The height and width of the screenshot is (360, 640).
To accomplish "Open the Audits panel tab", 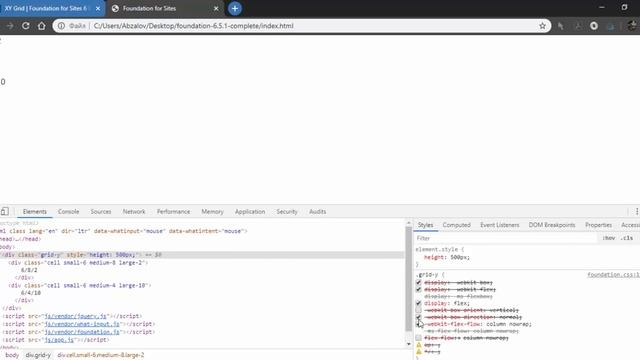I will pyautogui.click(x=318, y=211).
